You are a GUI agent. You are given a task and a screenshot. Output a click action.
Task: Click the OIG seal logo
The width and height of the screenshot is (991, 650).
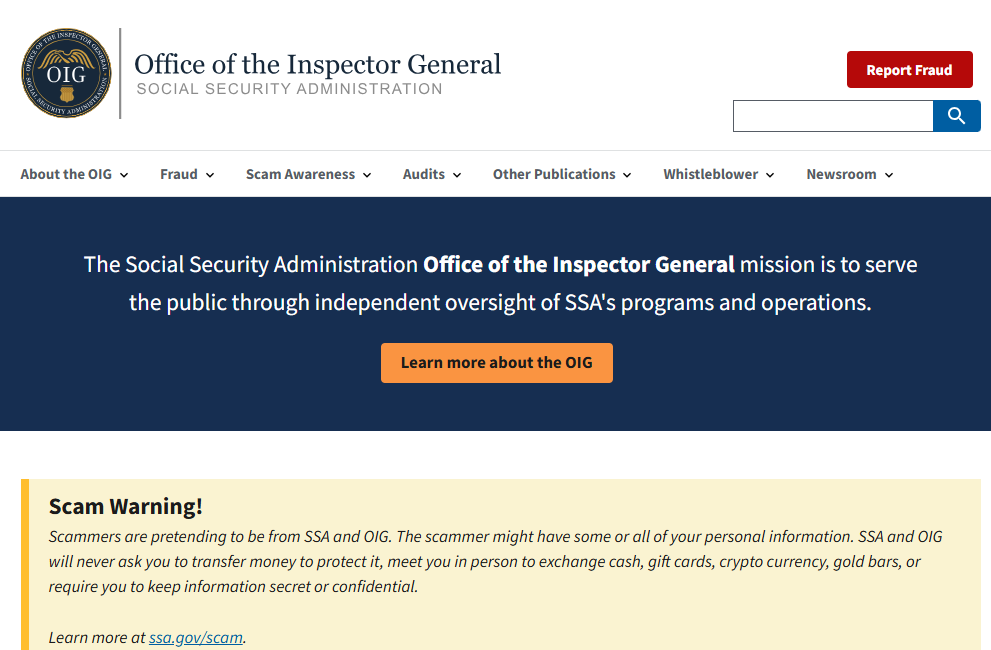66,72
